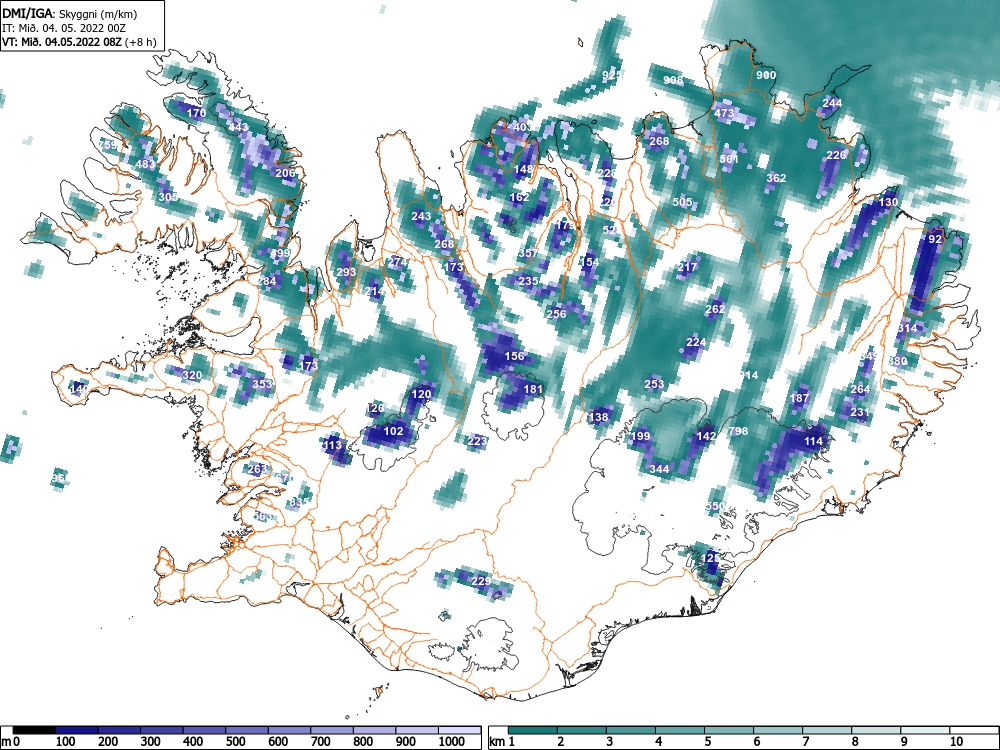Click the visibility value "181" on the map
Screen dimensions: 1000x750
coord(533,389)
